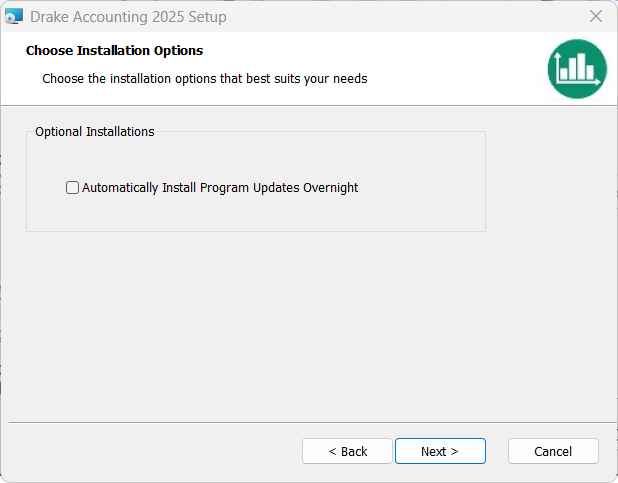Cancel the Drake Accounting setup
Viewport: 618px width, 483px height.
click(x=553, y=451)
